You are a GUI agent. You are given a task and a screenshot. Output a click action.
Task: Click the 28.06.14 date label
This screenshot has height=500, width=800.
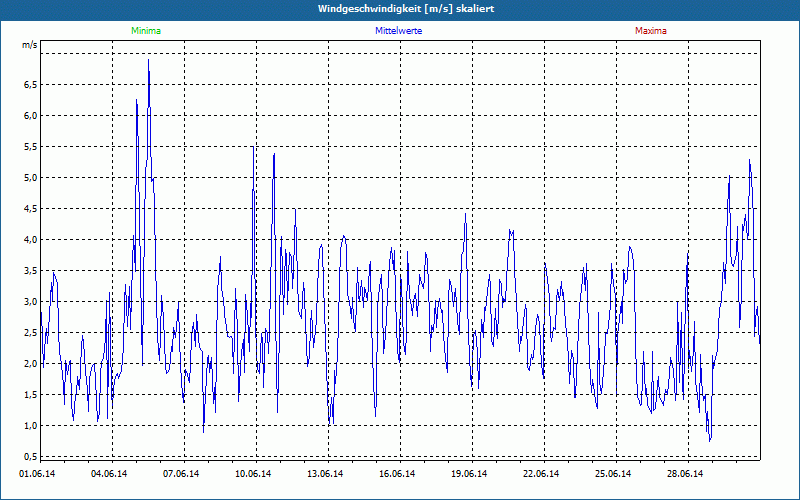click(685, 474)
